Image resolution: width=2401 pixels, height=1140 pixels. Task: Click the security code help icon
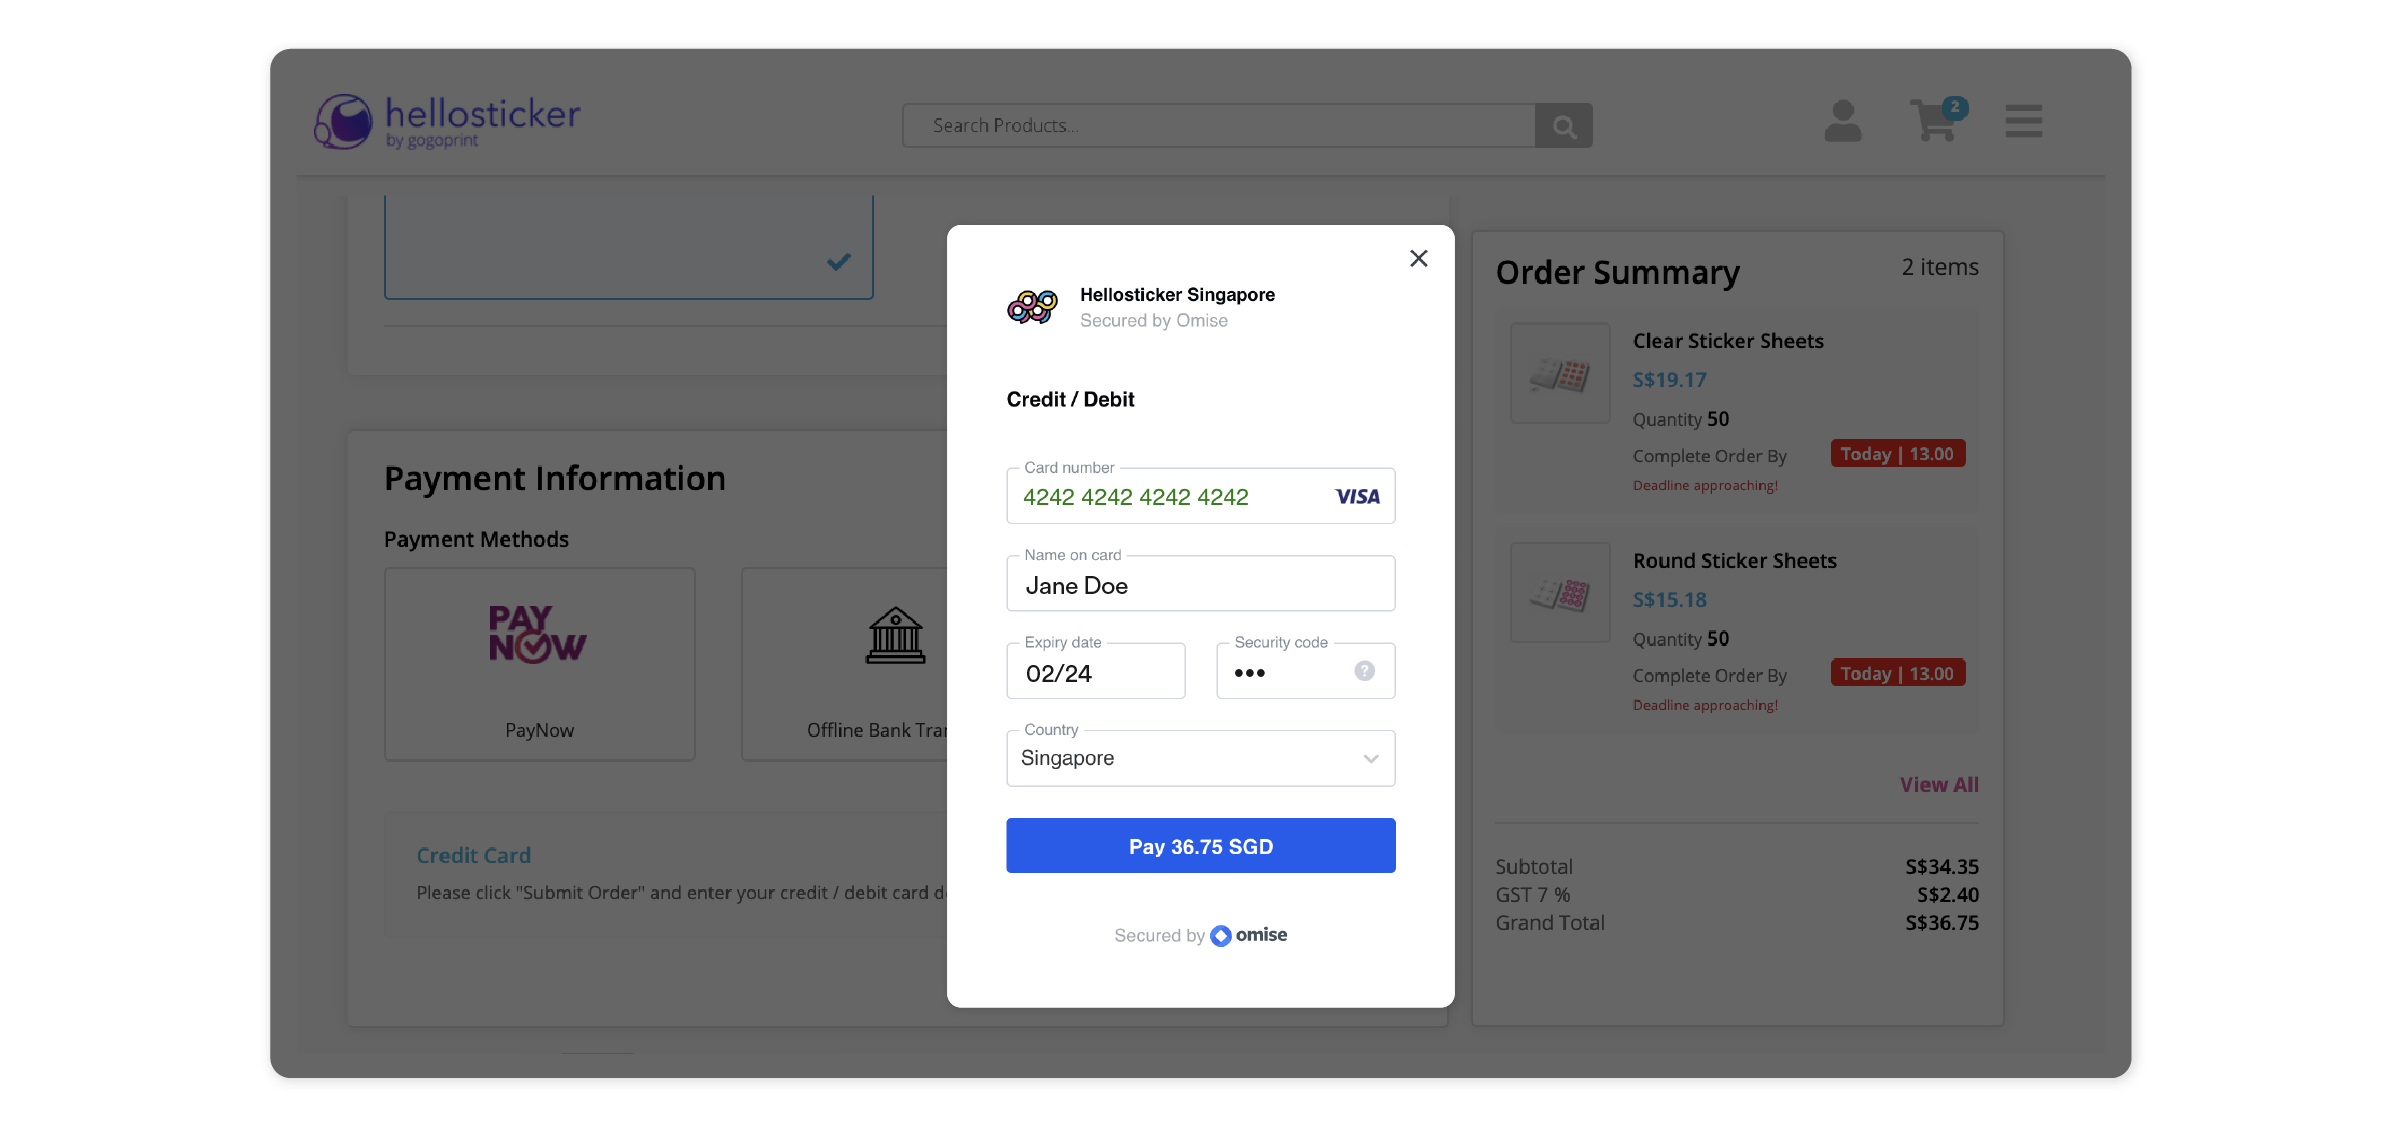click(1364, 671)
